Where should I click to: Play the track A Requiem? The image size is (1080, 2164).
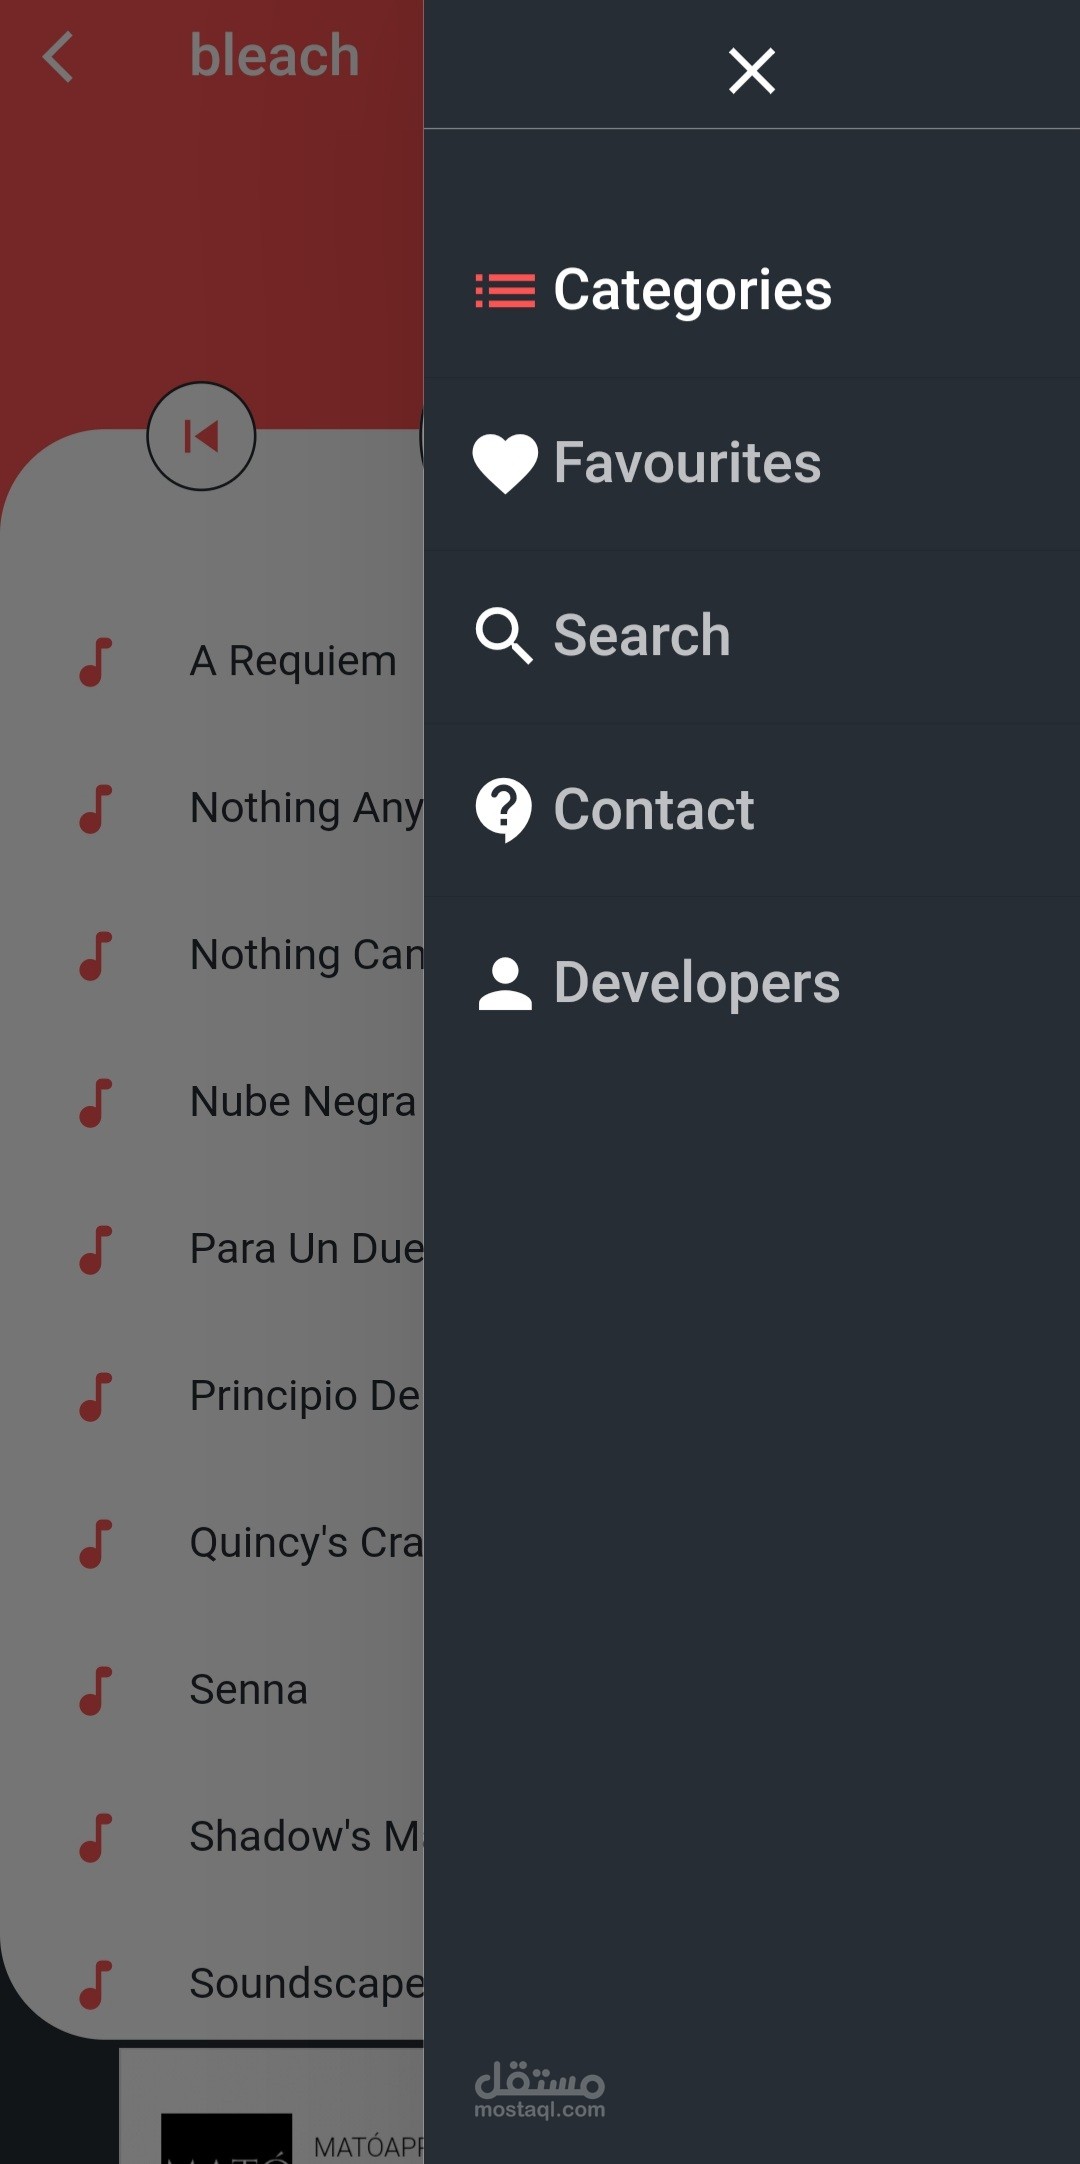pyautogui.click(x=293, y=661)
